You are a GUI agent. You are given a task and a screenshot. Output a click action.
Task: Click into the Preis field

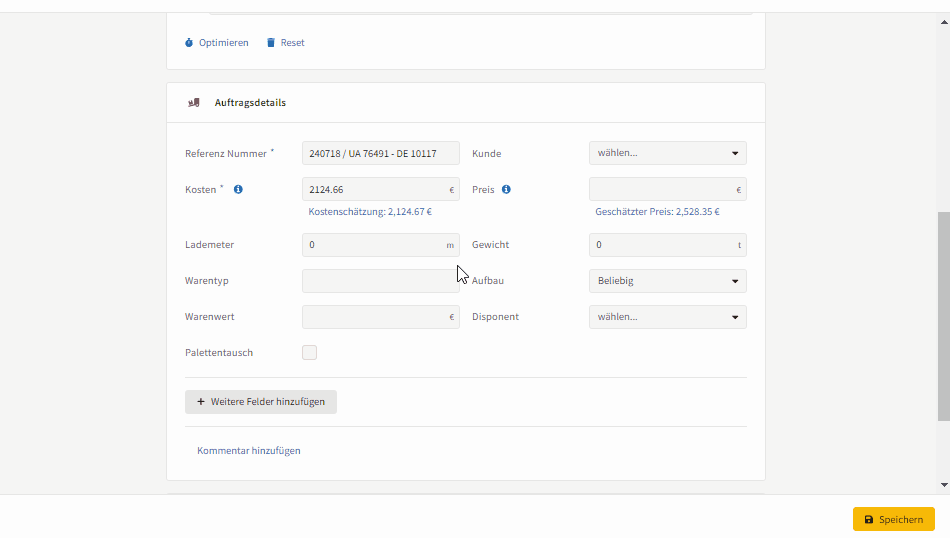(667, 190)
